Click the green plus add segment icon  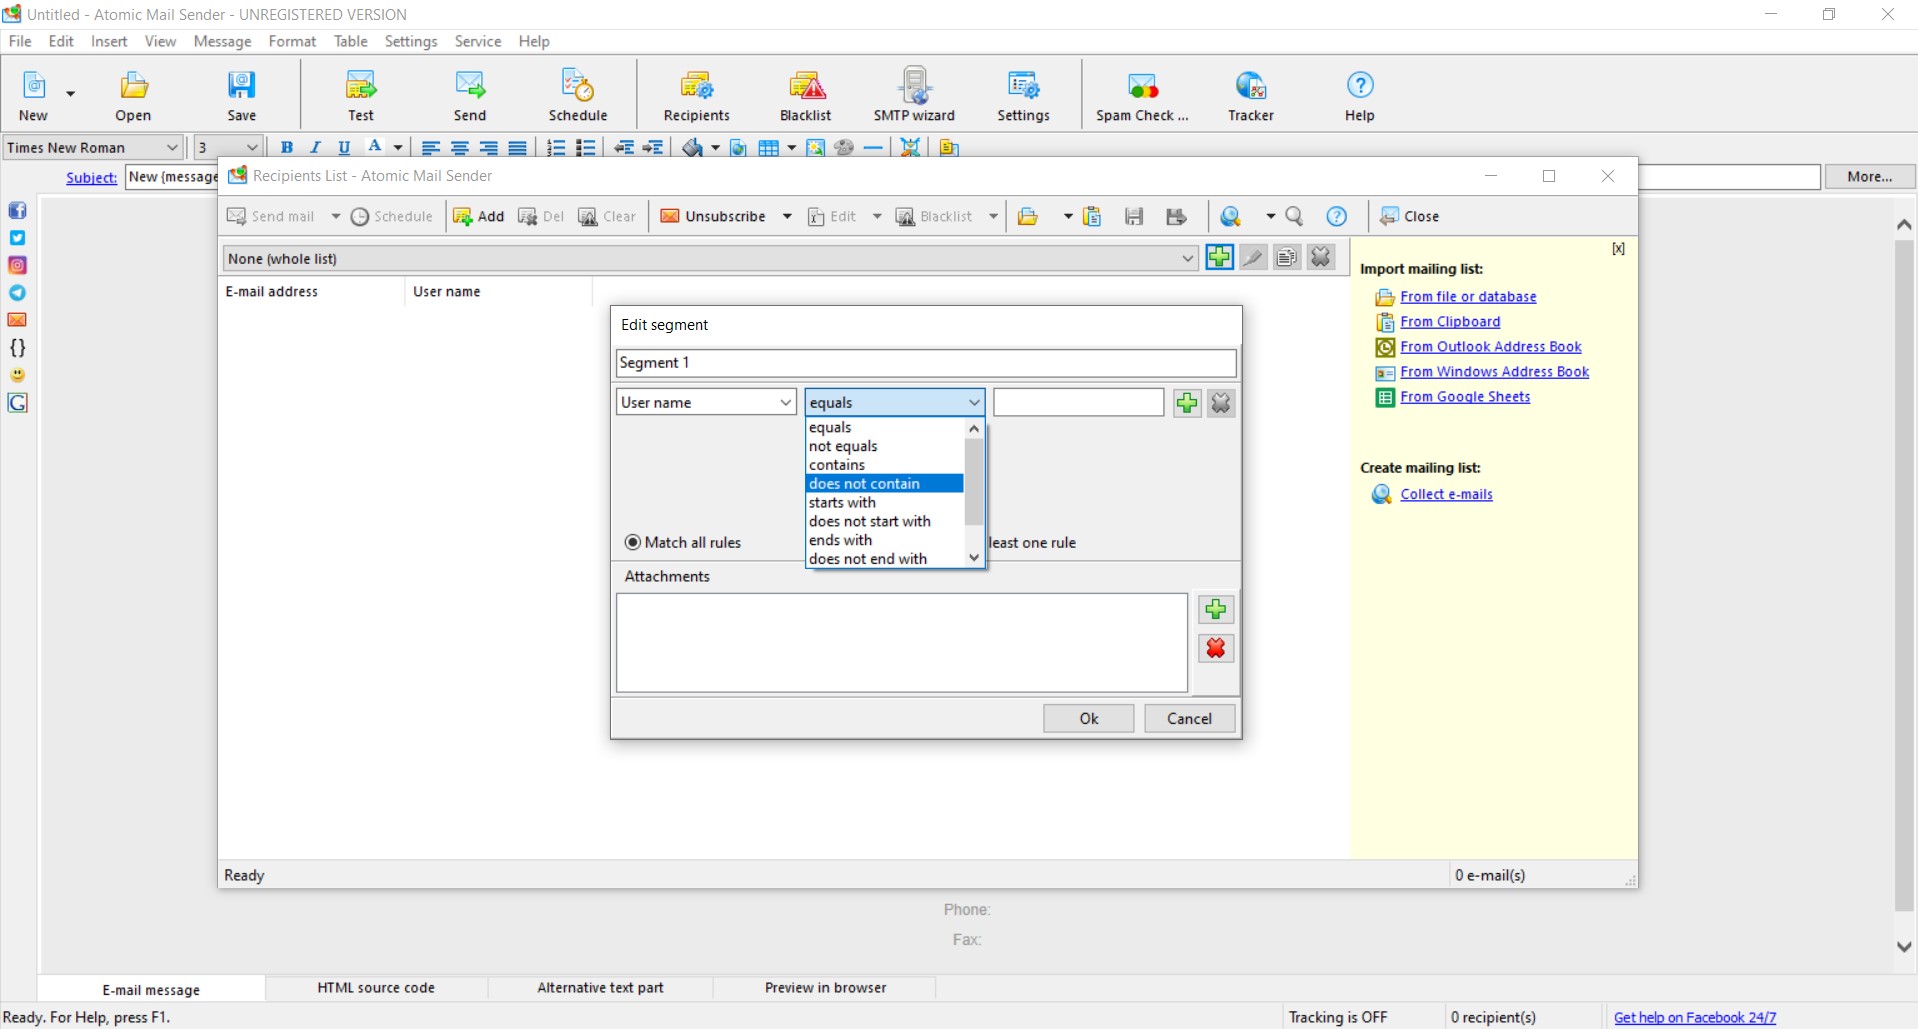pyautogui.click(x=1219, y=257)
